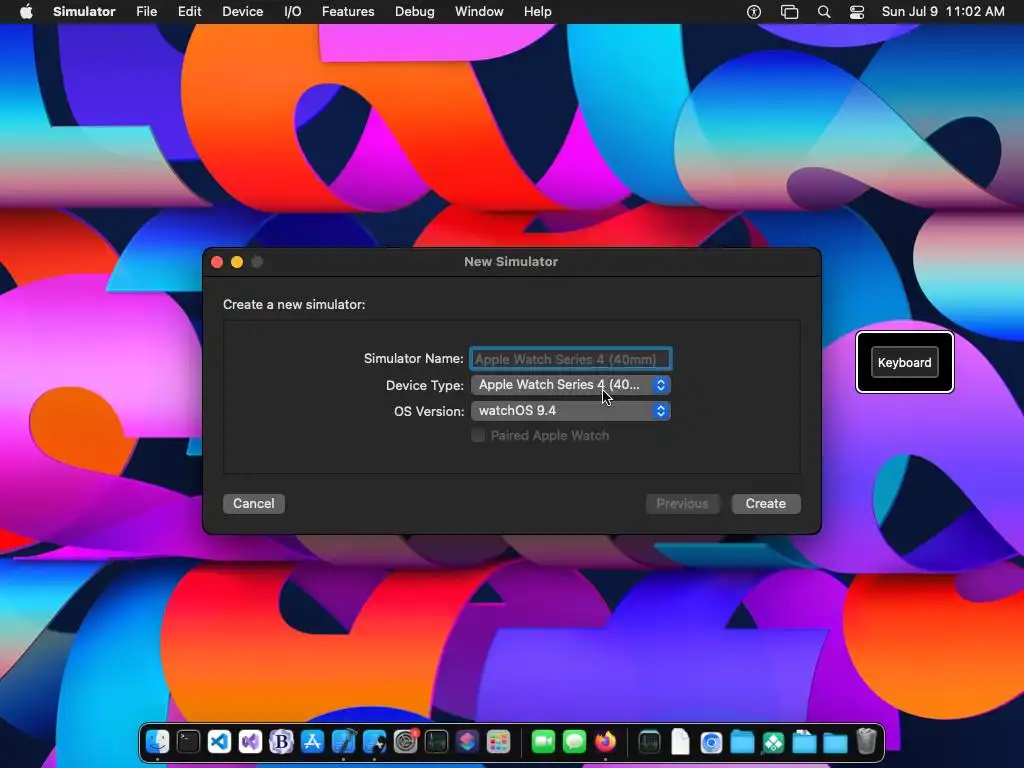The width and height of the screenshot is (1024, 768).
Task: Close the New Simulator window
Action: 217,262
